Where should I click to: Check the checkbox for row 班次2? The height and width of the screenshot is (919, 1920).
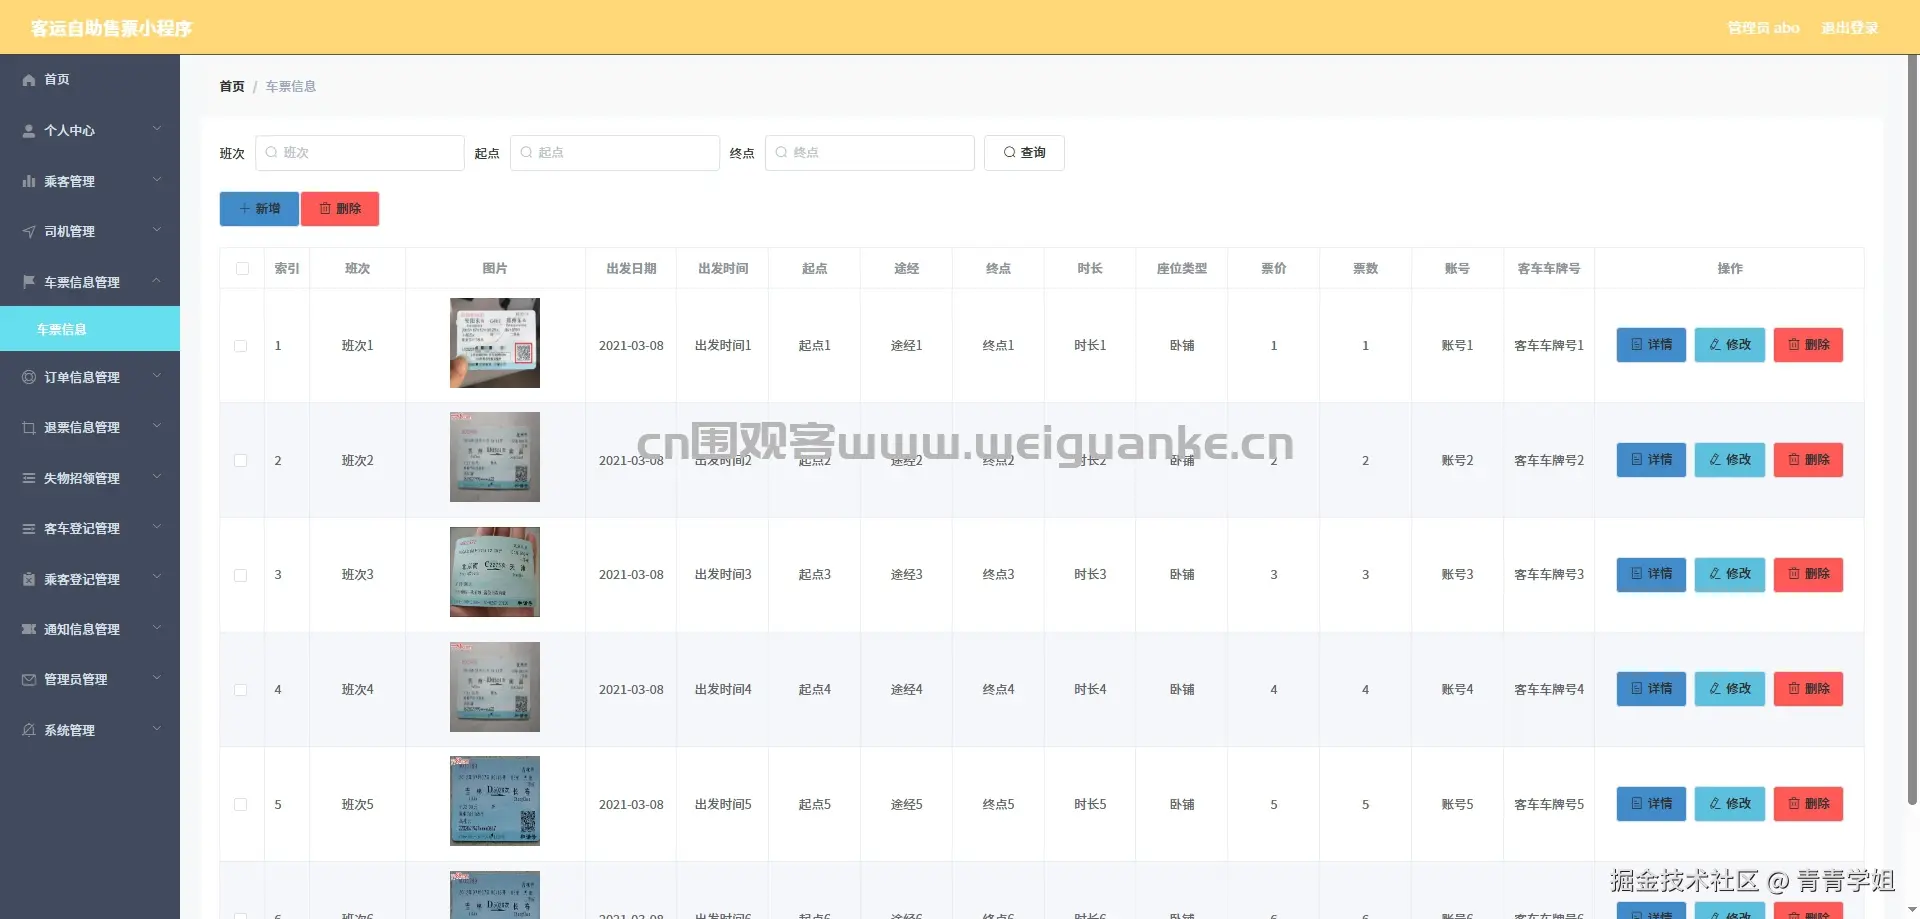click(x=240, y=461)
